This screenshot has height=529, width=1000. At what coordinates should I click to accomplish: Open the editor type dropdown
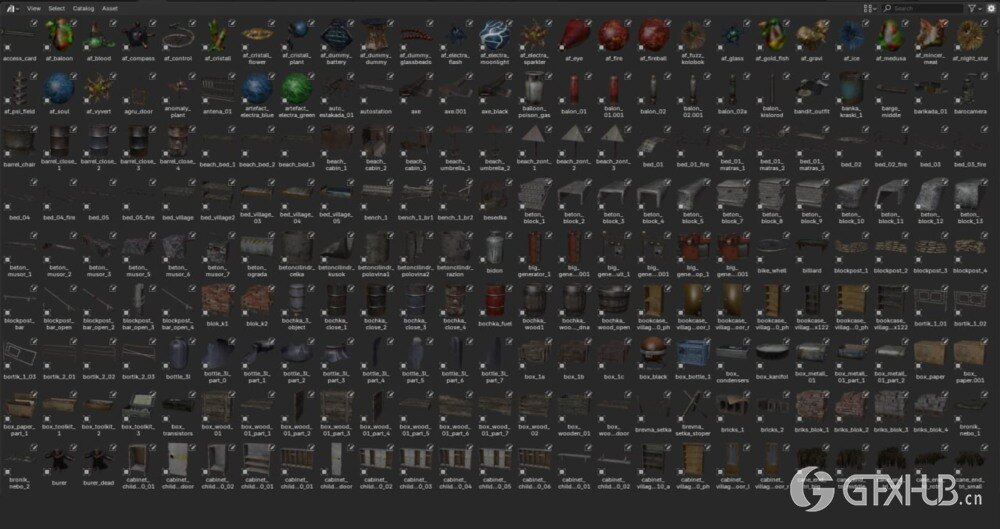click(x=13, y=8)
